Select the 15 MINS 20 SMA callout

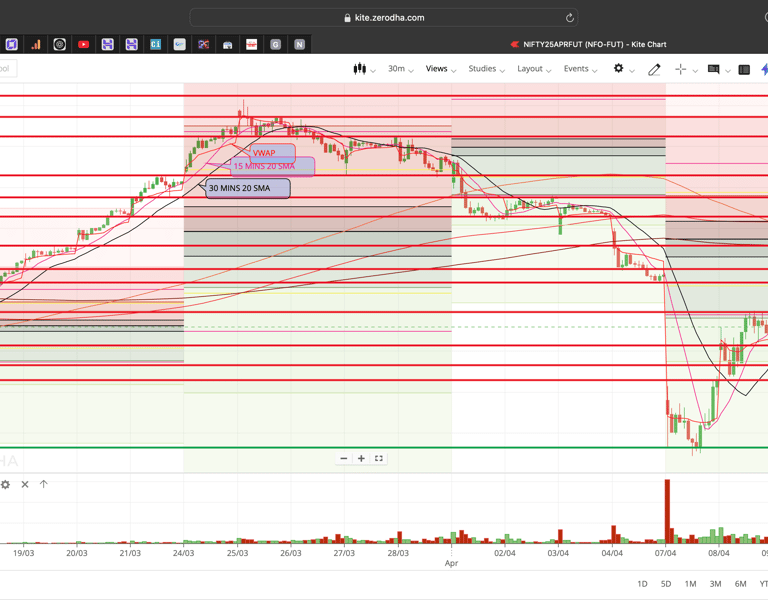tap(272, 167)
